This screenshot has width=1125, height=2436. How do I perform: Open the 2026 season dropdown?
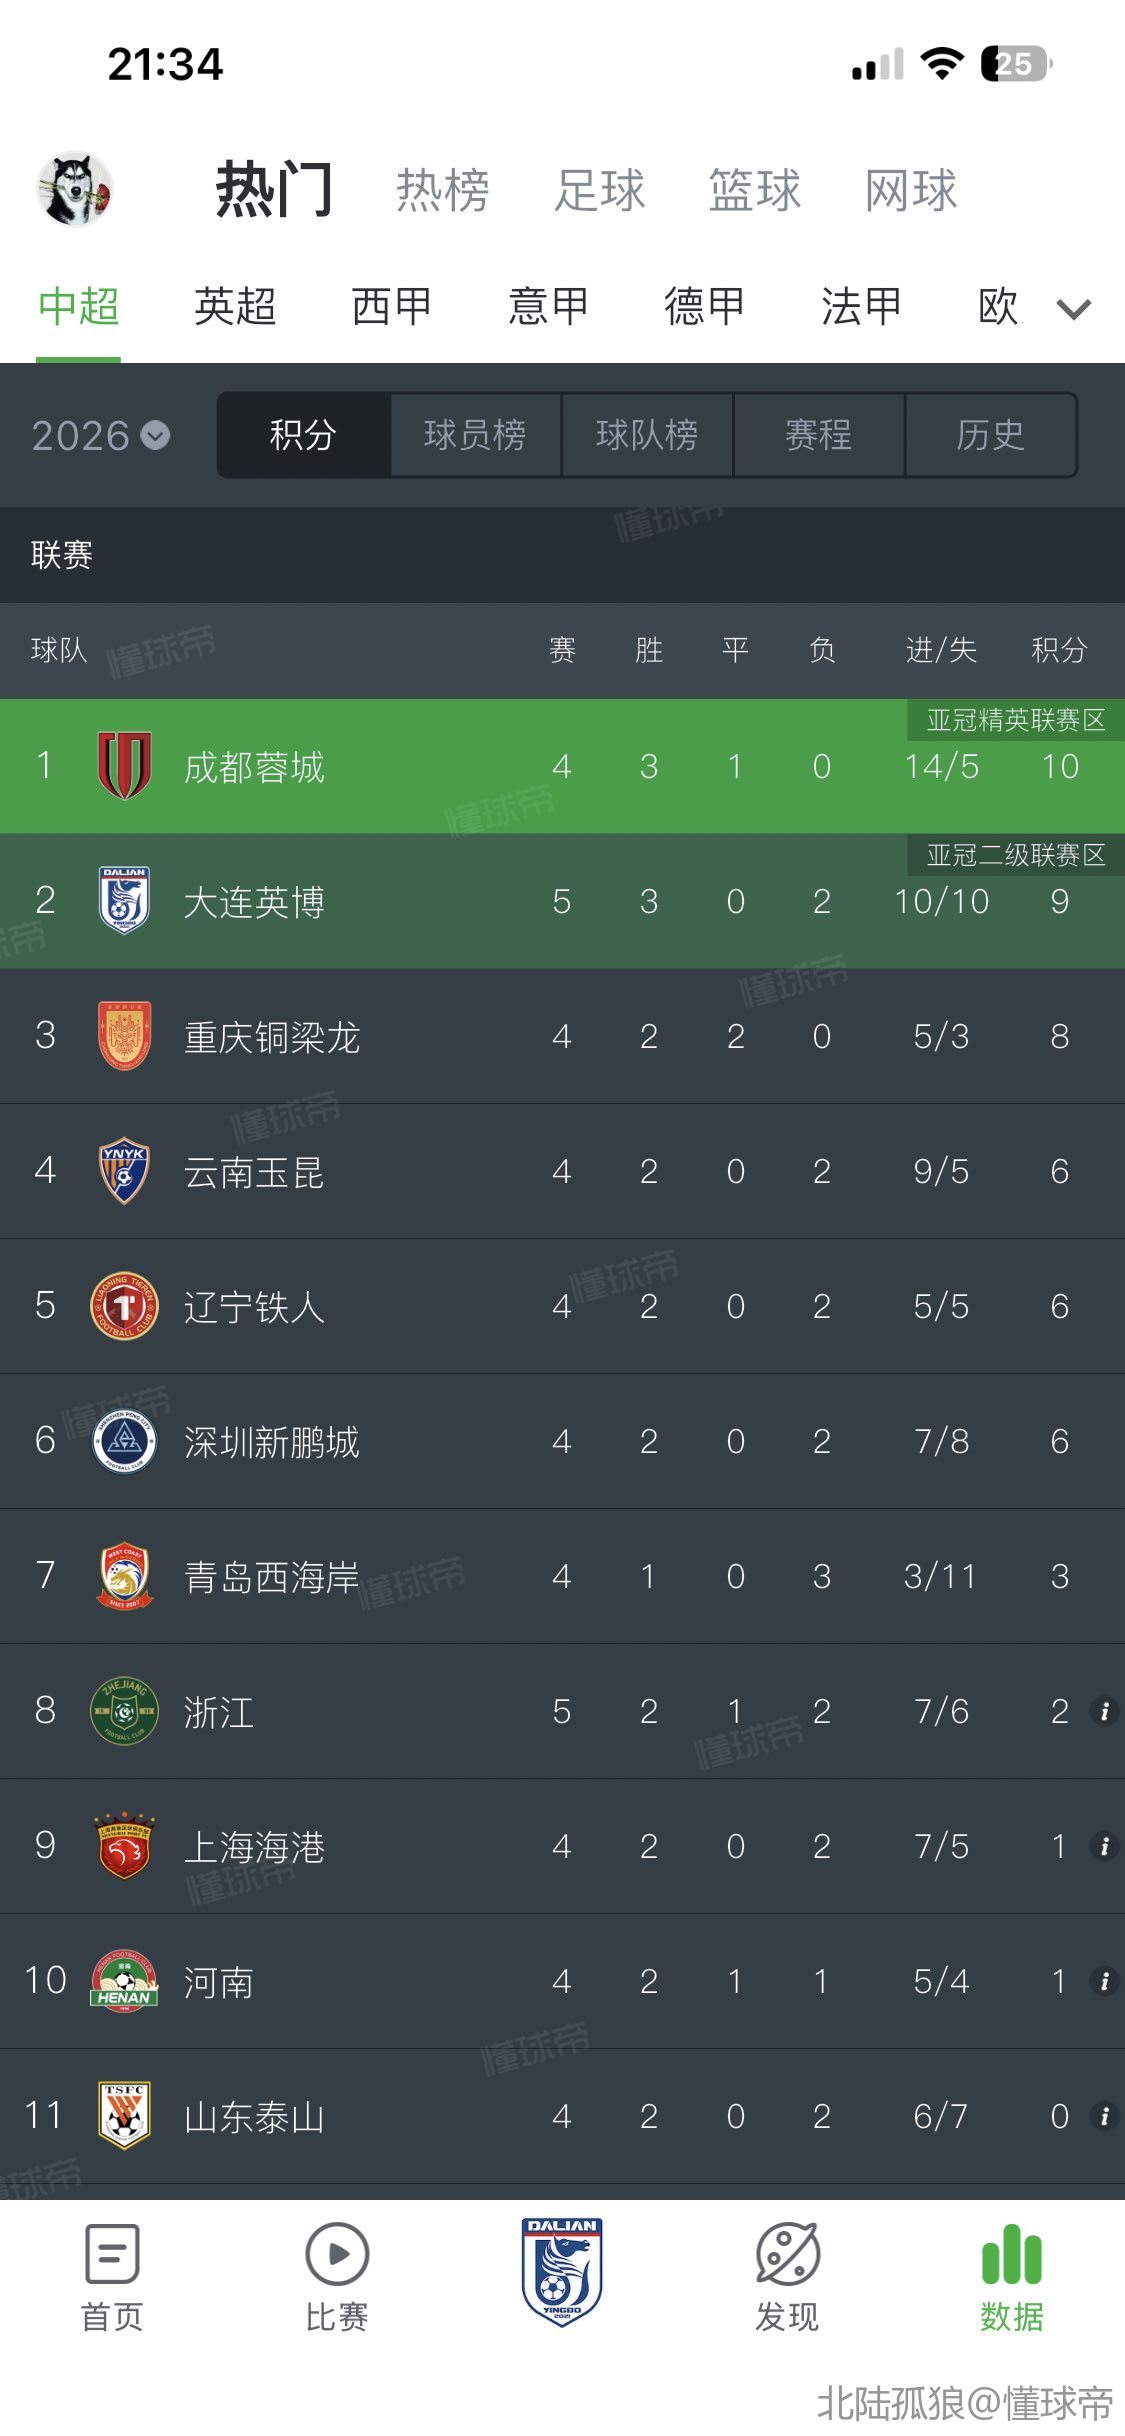(x=101, y=436)
